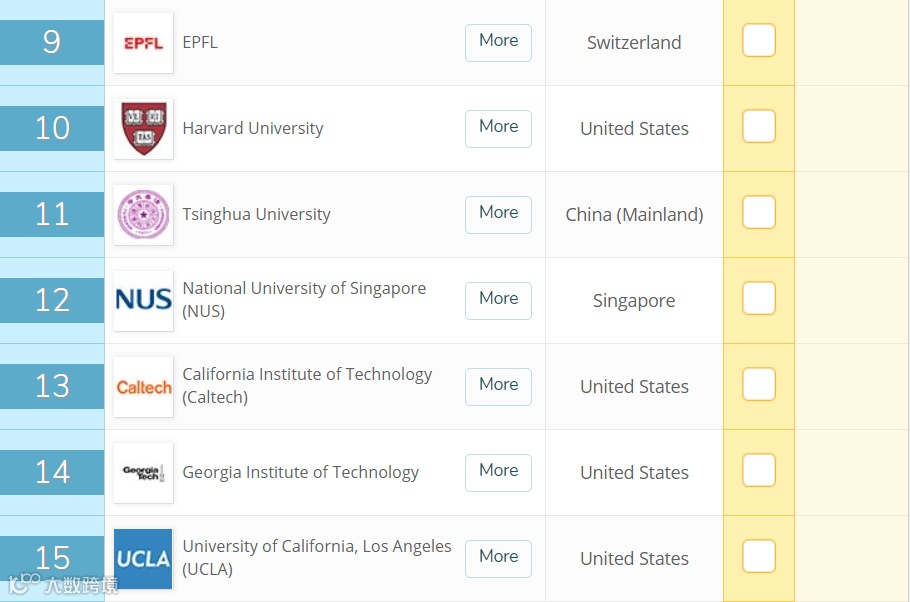This screenshot has width=910, height=602.
Task: Click the blue UCLA logo
Action: pyautogui.click(x=143, y=558)
